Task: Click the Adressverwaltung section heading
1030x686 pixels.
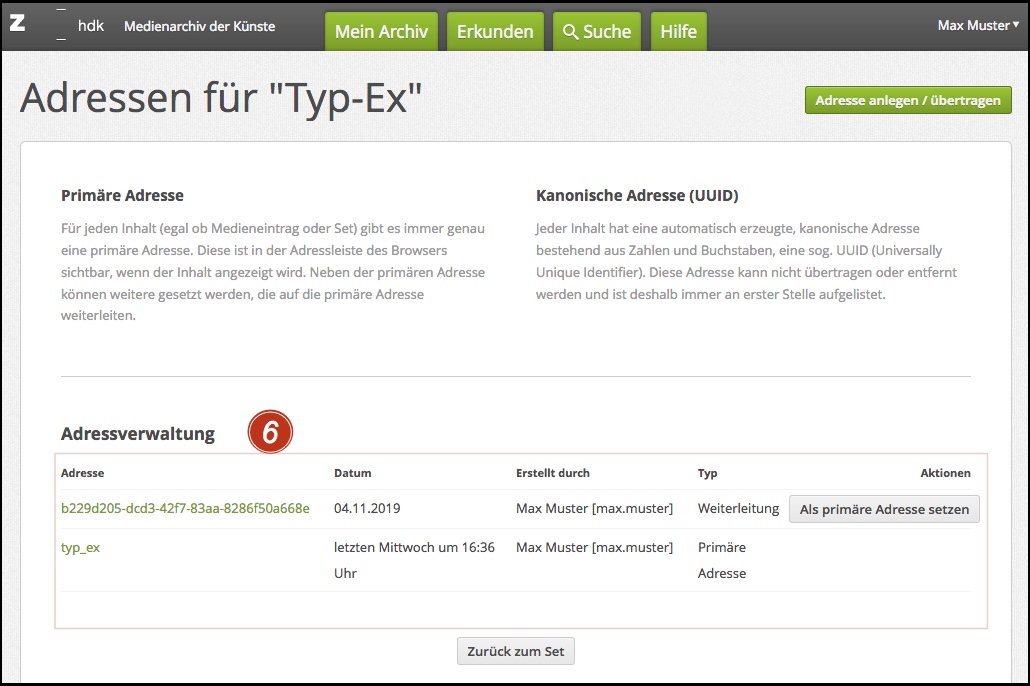Action: (x=138, y=433)
